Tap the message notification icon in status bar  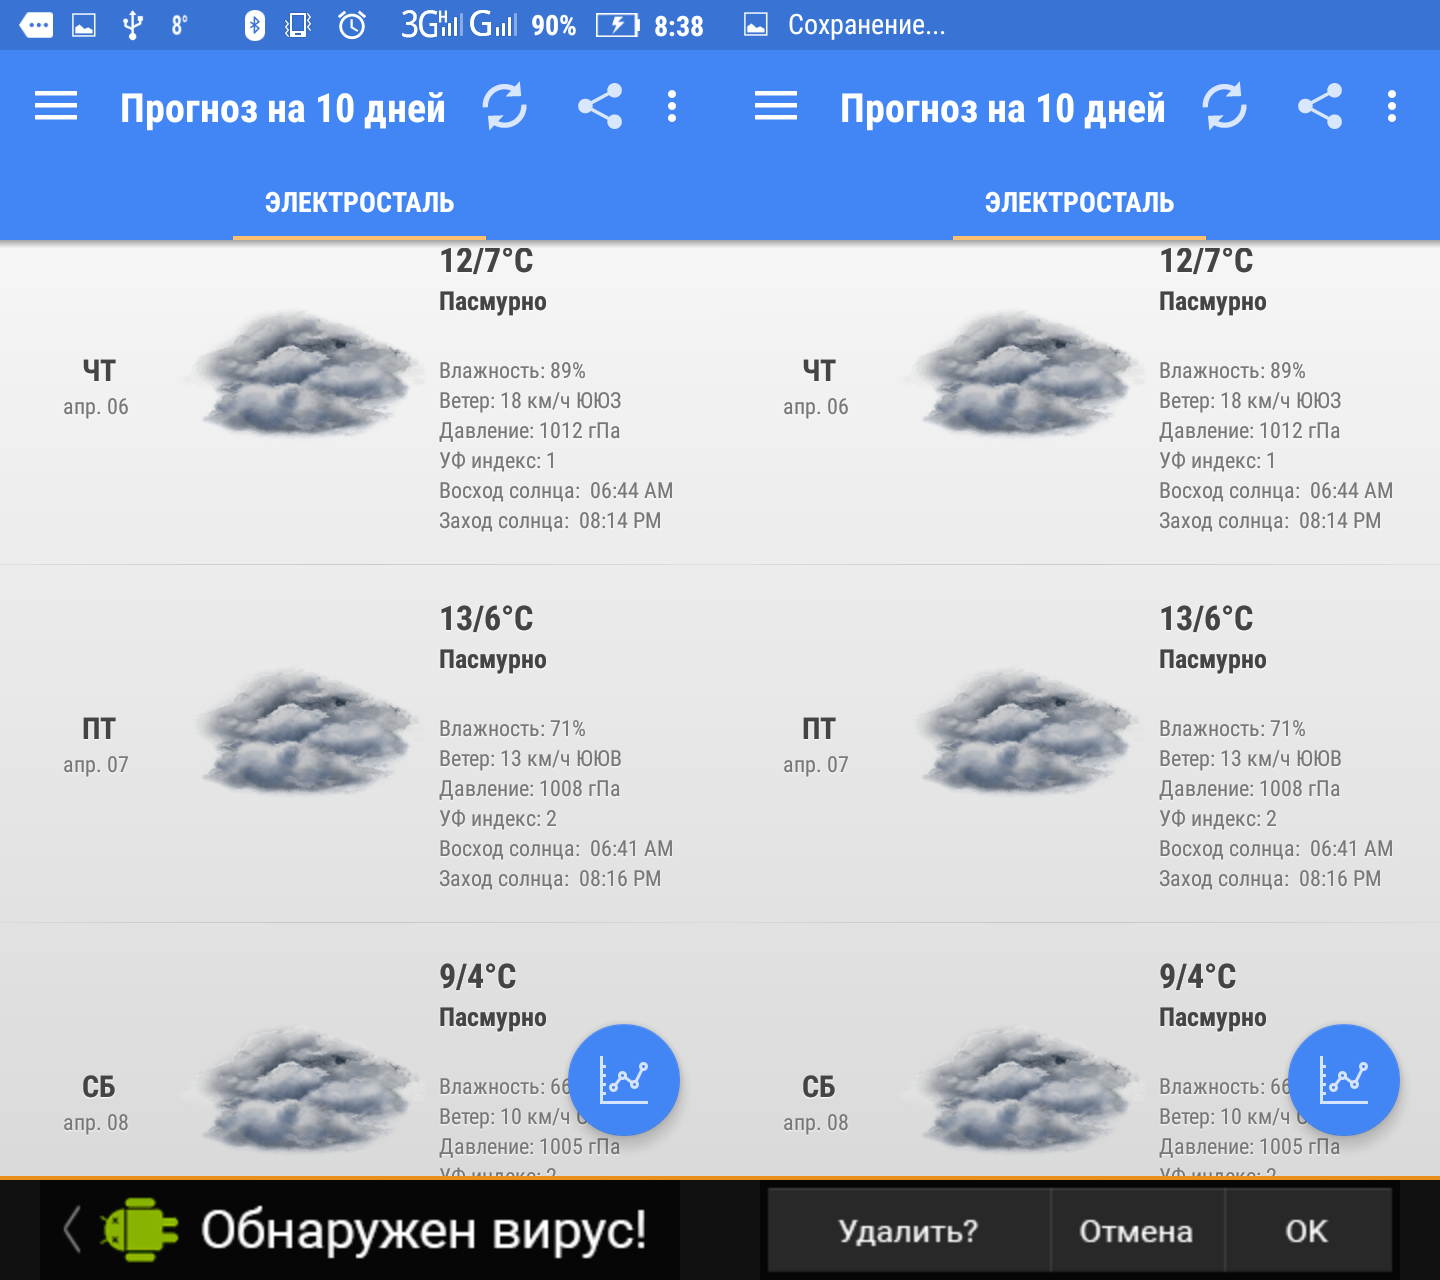pos(36,25)
